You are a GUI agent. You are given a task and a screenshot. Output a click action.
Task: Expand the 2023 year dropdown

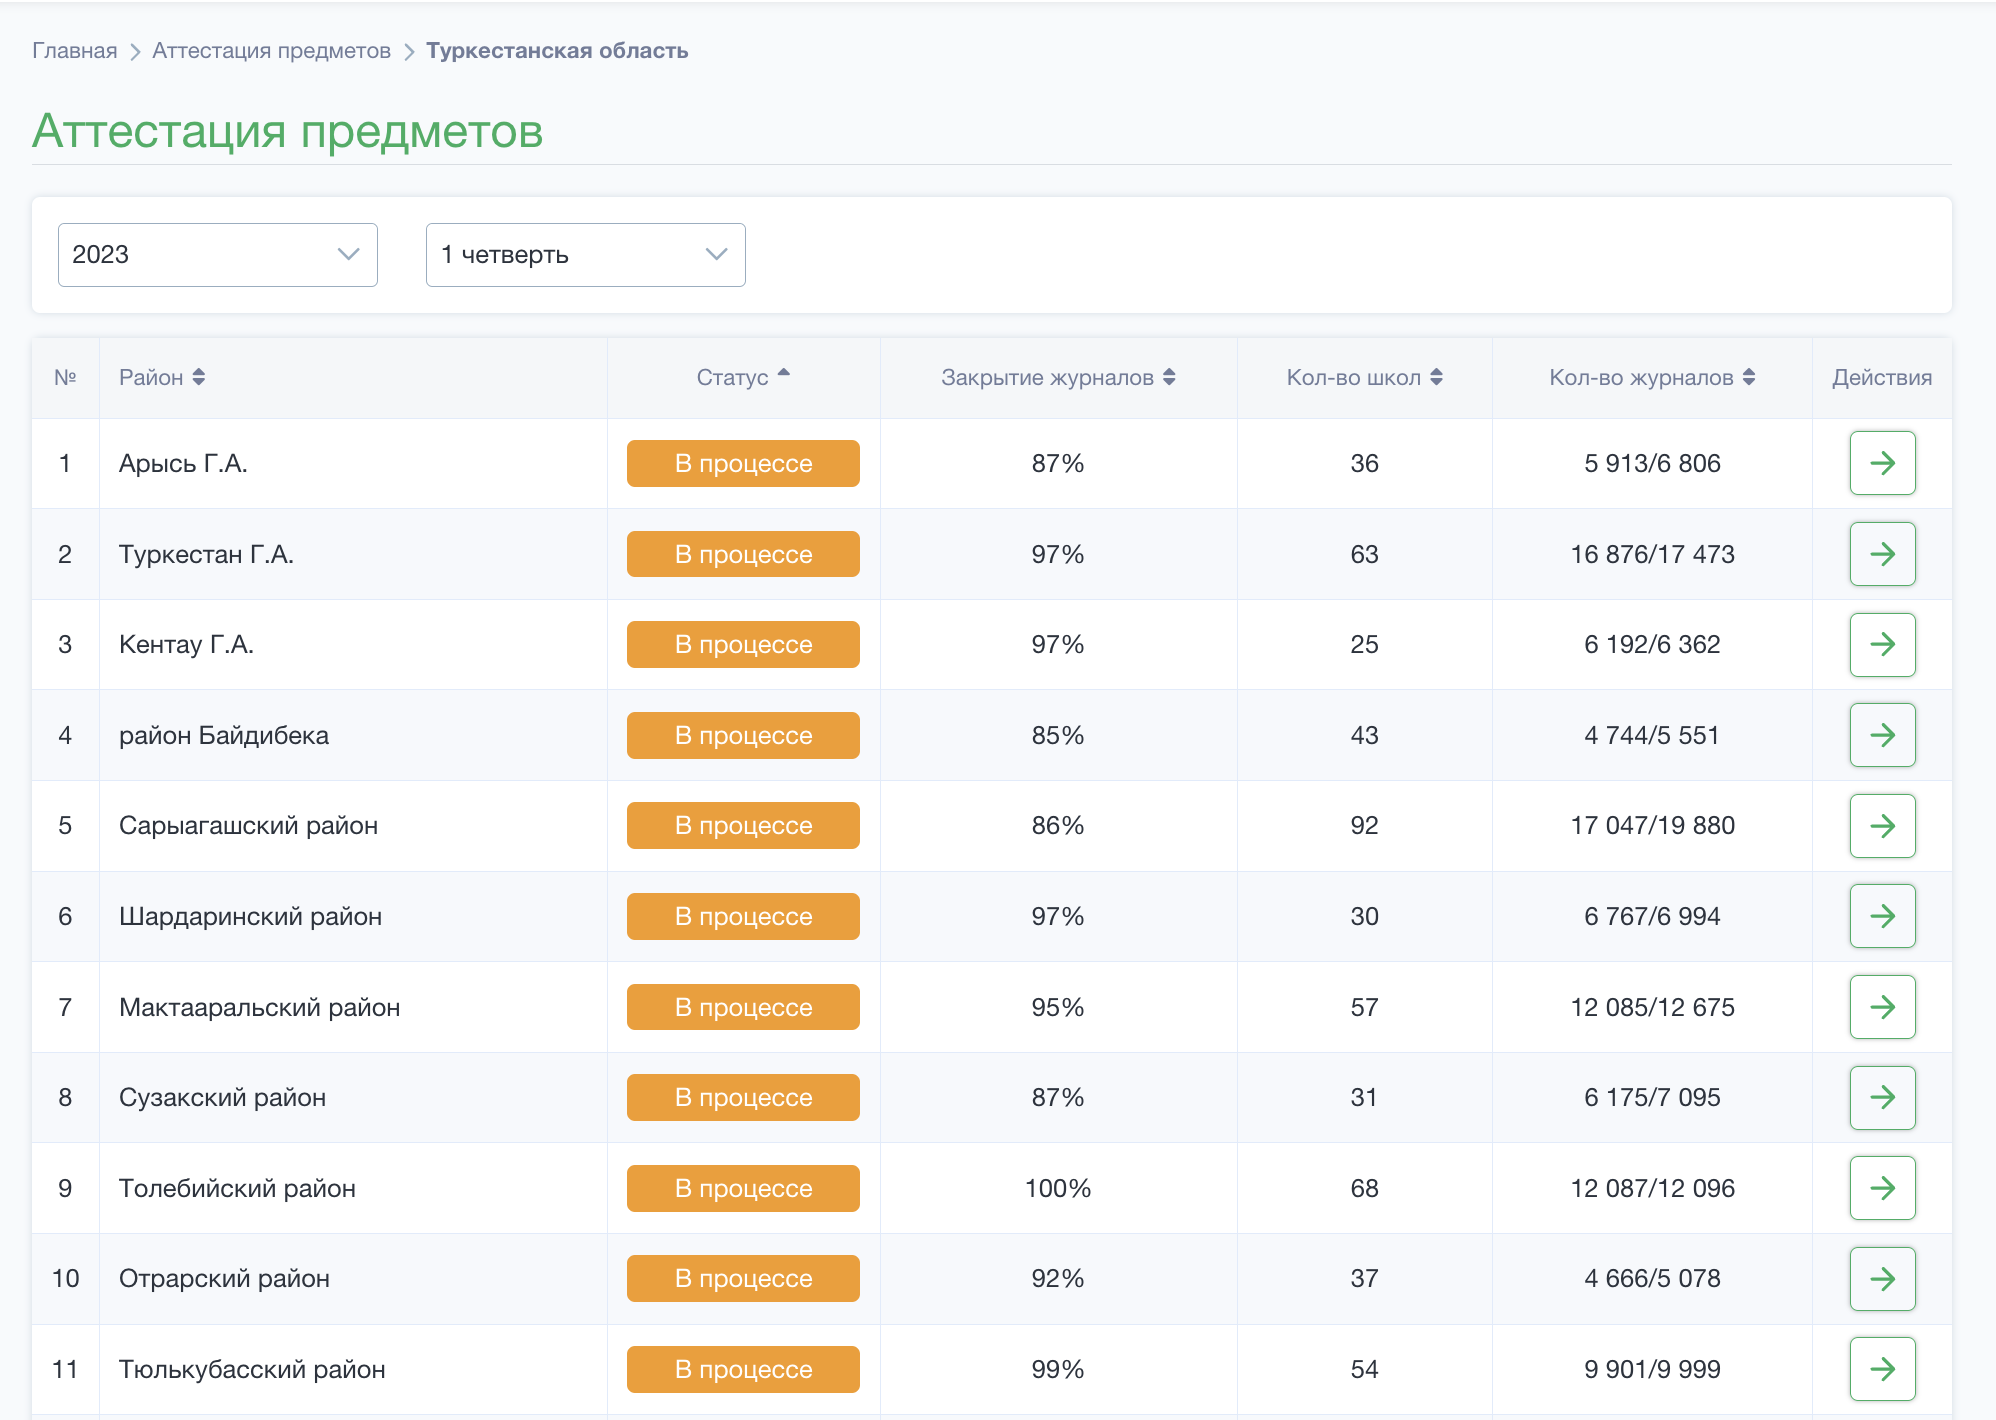pyautogui.click(x=218, y=255)
